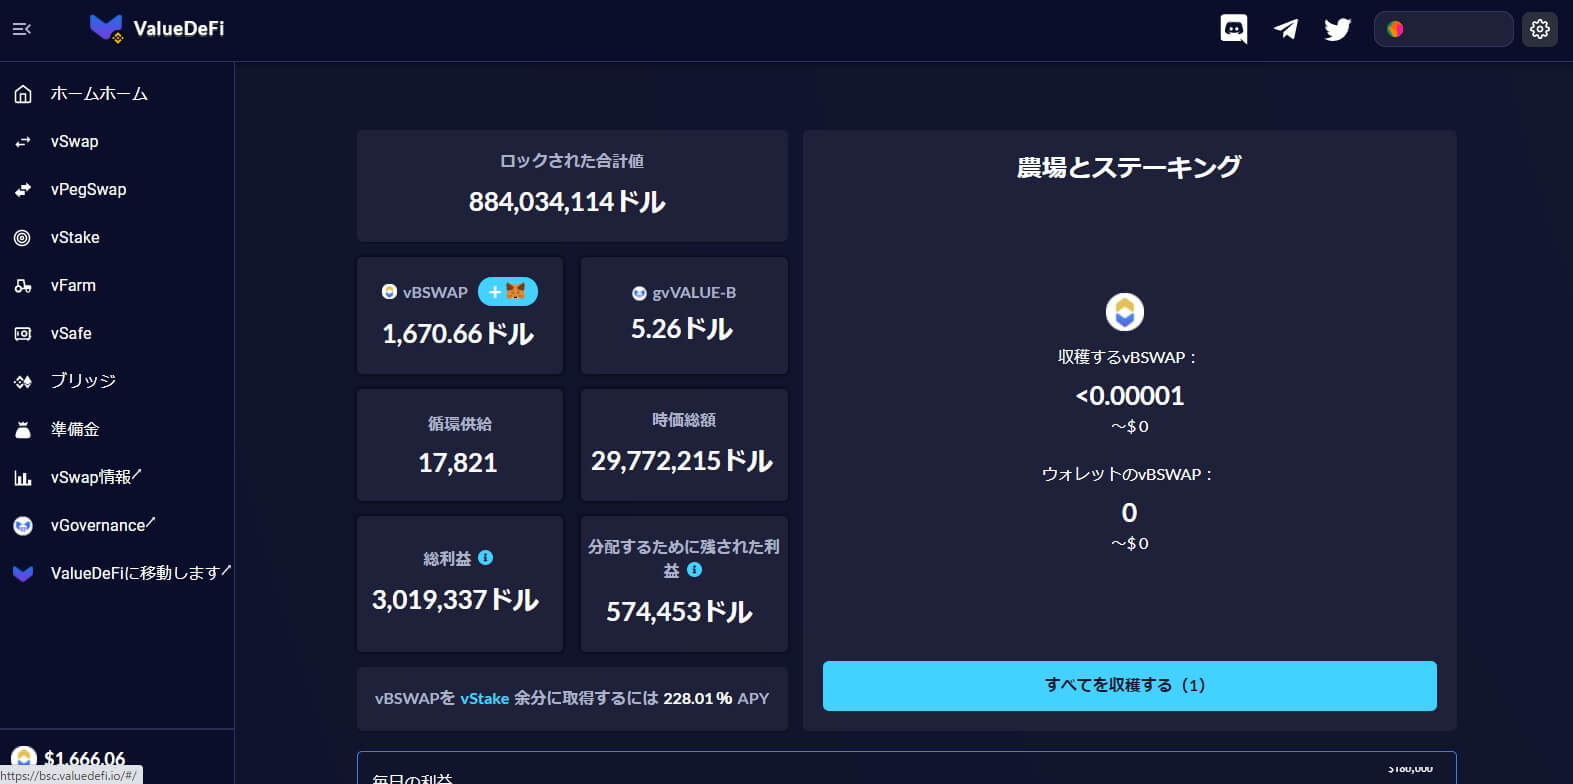Click the vFarm tractor icon
1573x784 pixels.
pyautogui.click(x=23, y=286)
